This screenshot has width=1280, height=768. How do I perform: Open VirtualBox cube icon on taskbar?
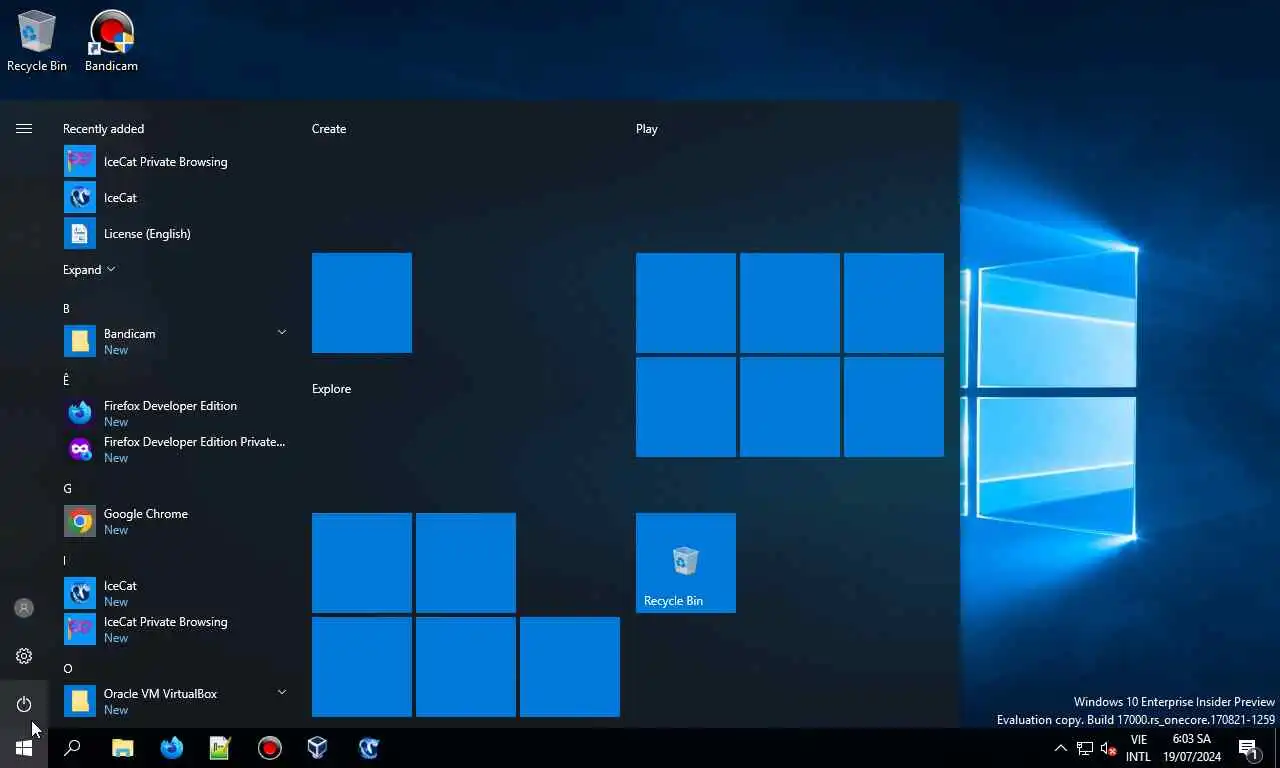click(x=318, y=748)
